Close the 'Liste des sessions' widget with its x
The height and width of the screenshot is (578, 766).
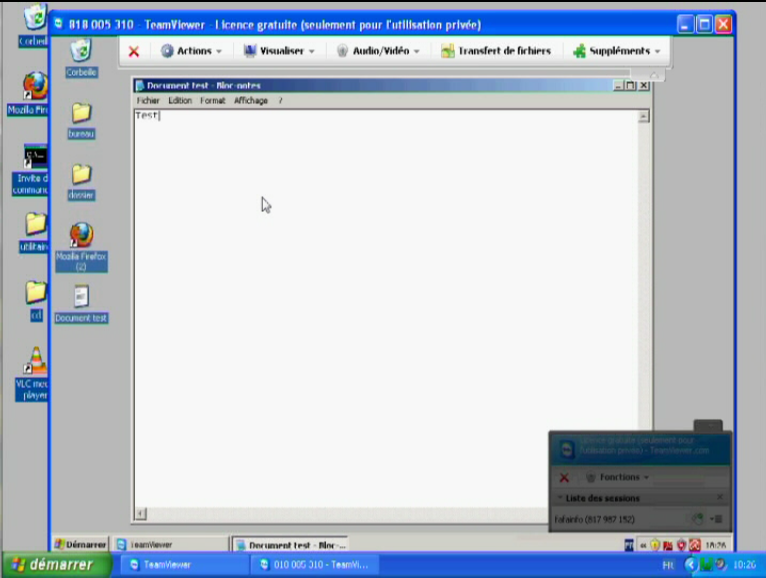tap(720, 497)
